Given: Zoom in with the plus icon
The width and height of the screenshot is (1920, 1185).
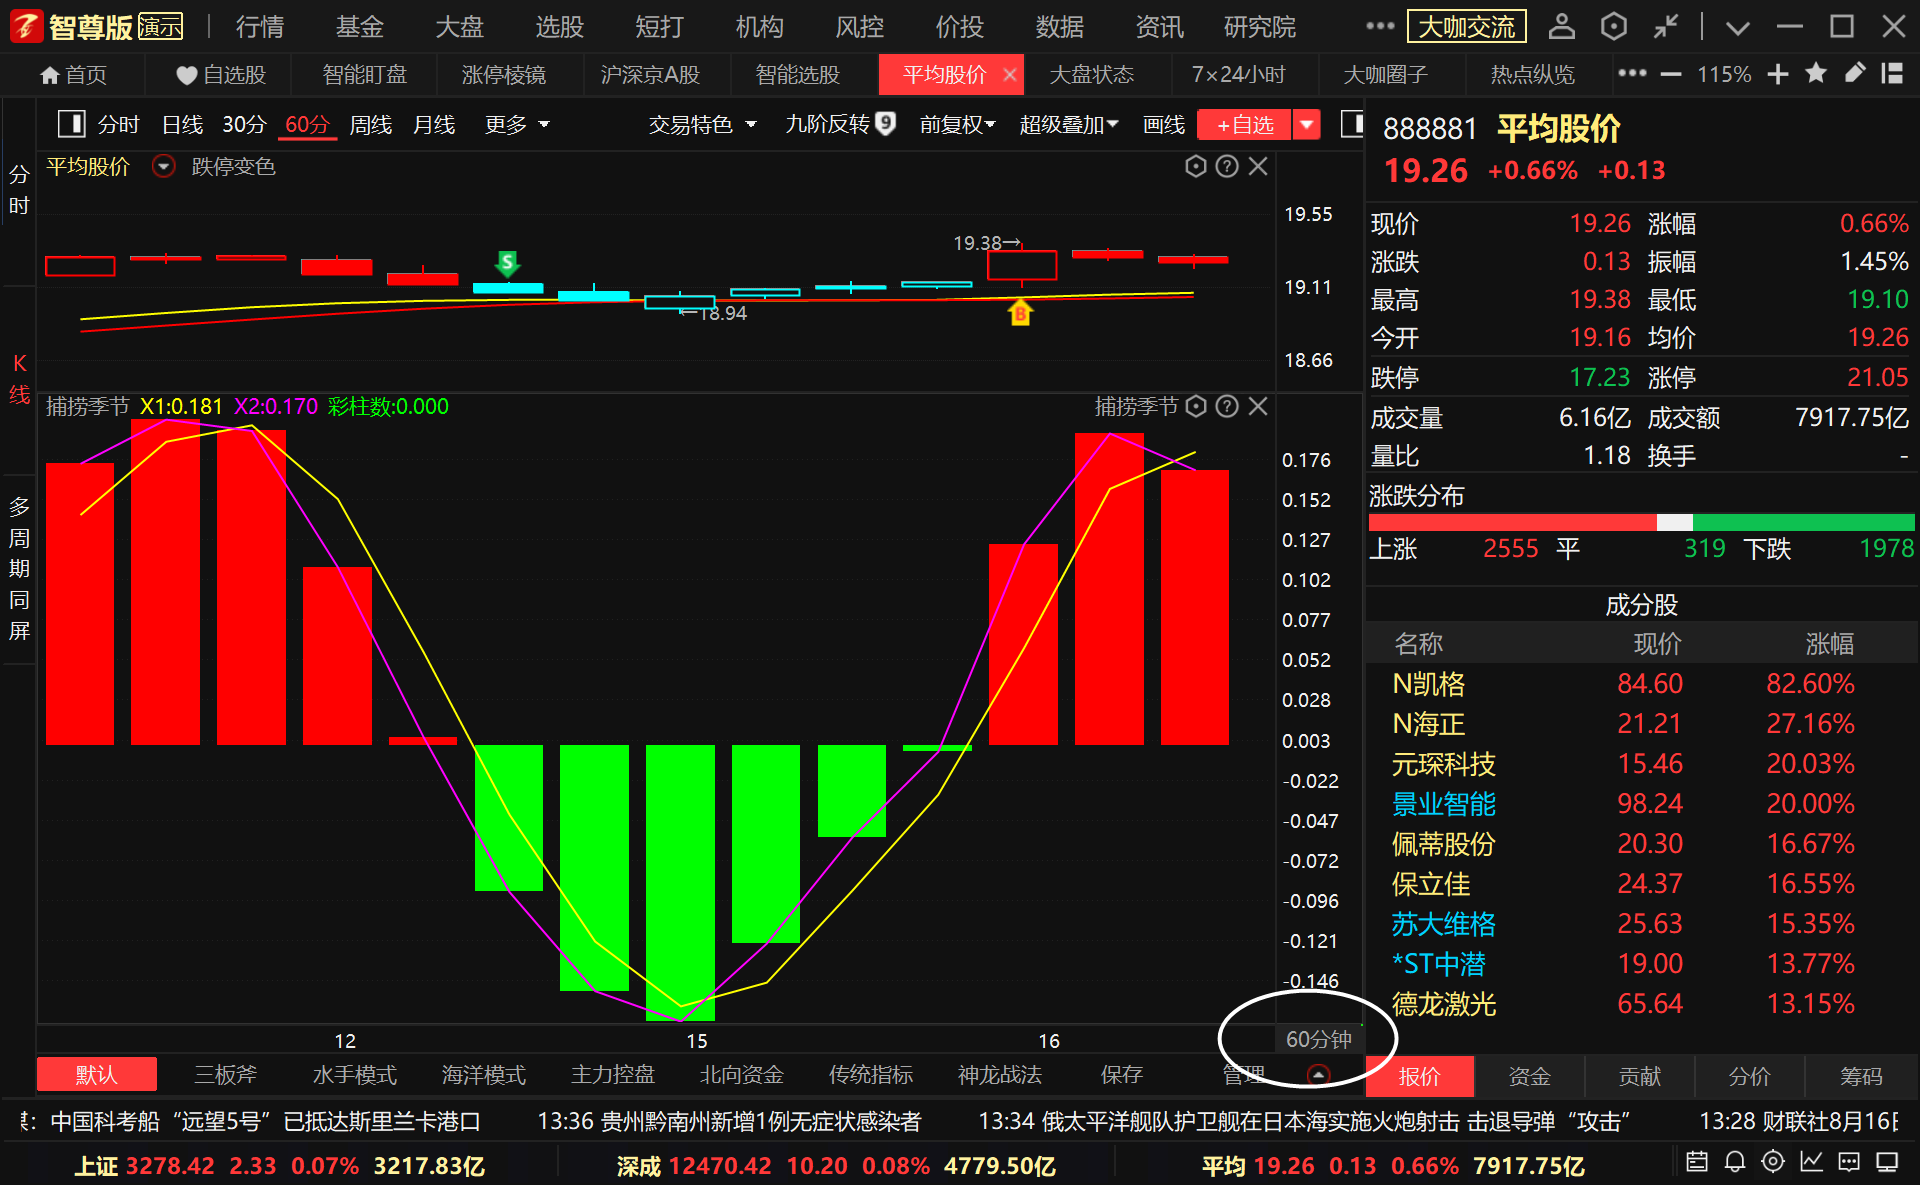Looking at the screenshot, I should [1778, 74].
